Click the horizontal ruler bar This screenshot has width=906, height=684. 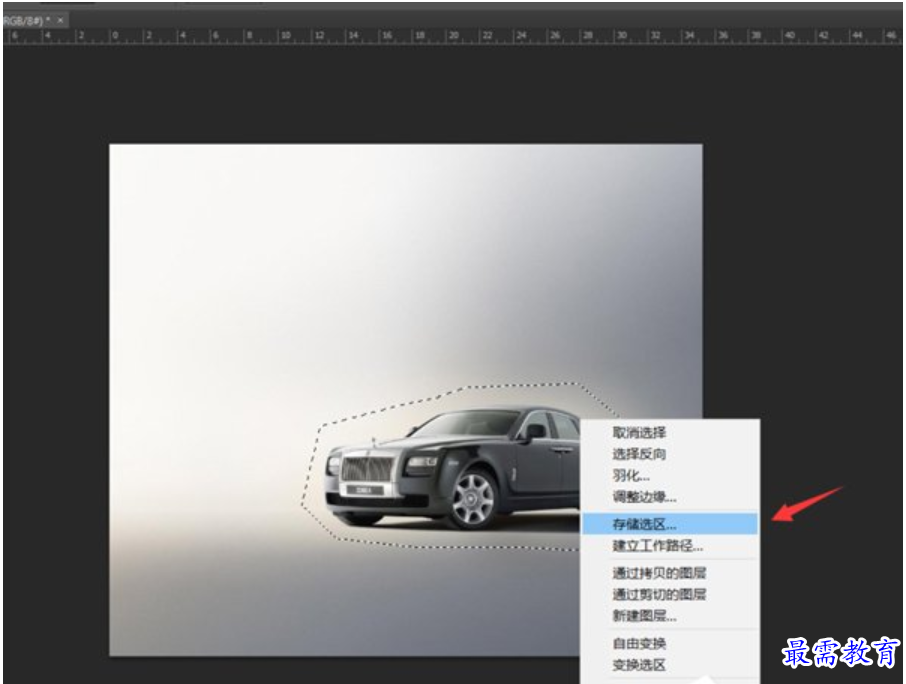click(x=453, y=36)
